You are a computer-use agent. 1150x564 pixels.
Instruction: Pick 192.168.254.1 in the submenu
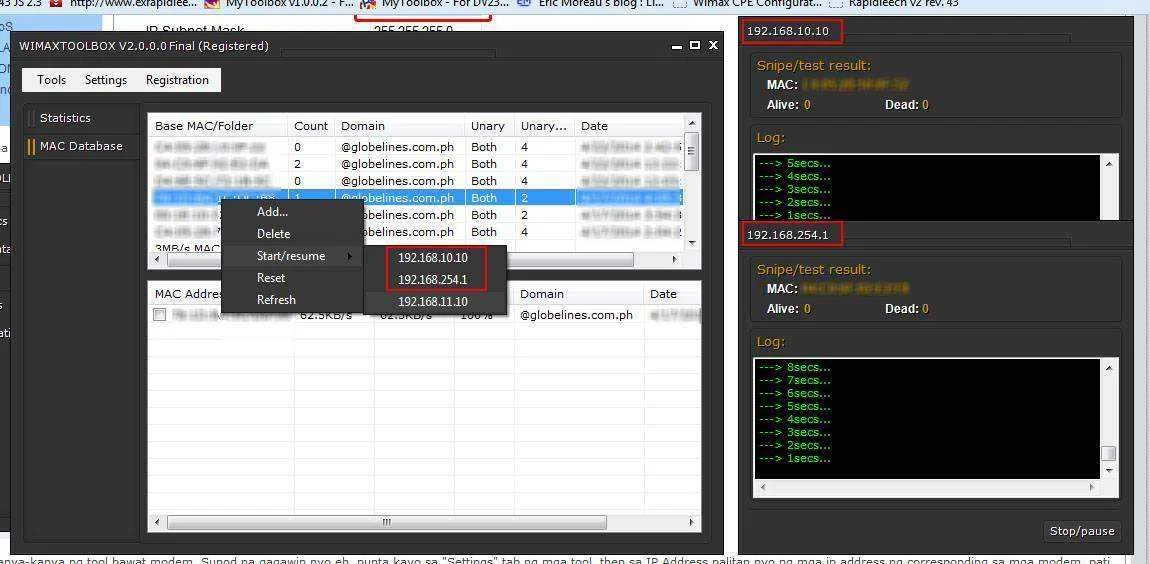click(x=433, y=280)
